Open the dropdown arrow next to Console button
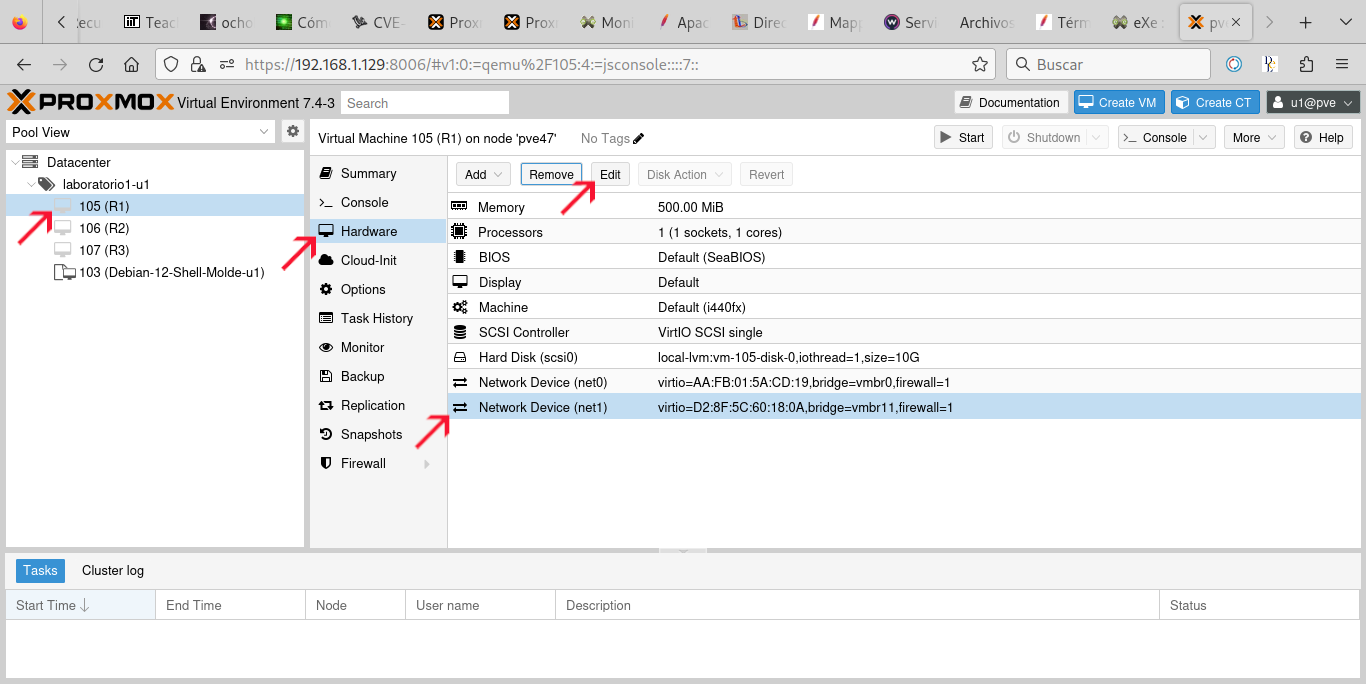Image resolution: width=1366 pixels, height=684 pixels. 1205,137
